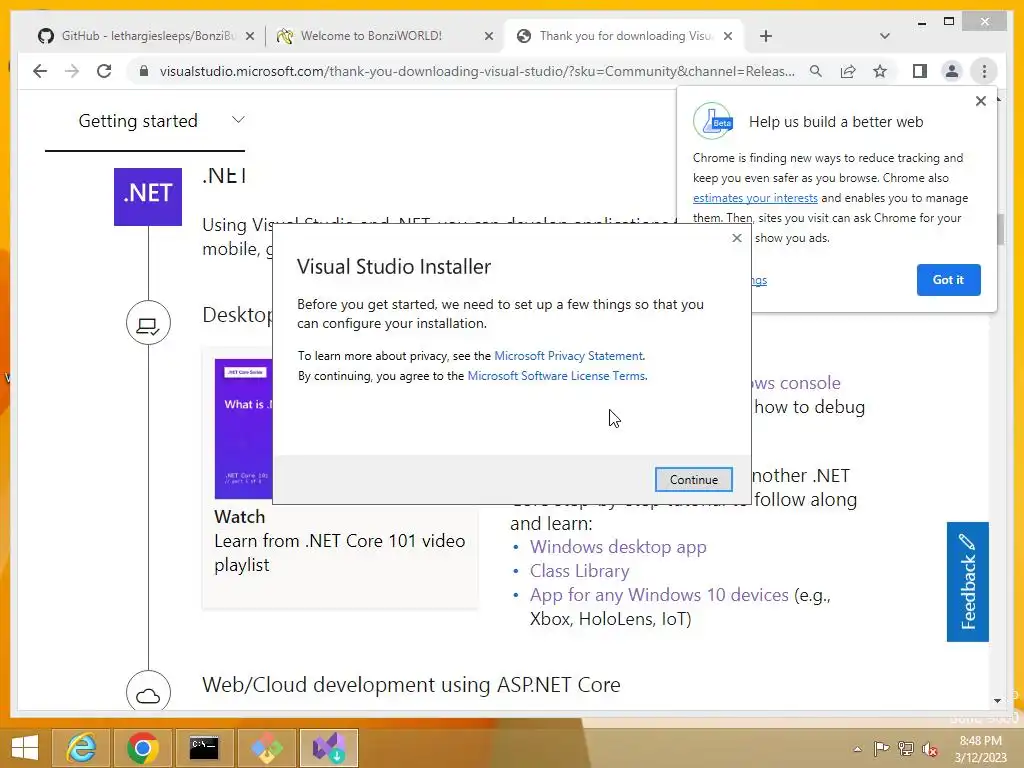Click the zoom magnifier icon in address bar
The width and height of the screenshot is (1024, 768).
(x=816, y=71)
